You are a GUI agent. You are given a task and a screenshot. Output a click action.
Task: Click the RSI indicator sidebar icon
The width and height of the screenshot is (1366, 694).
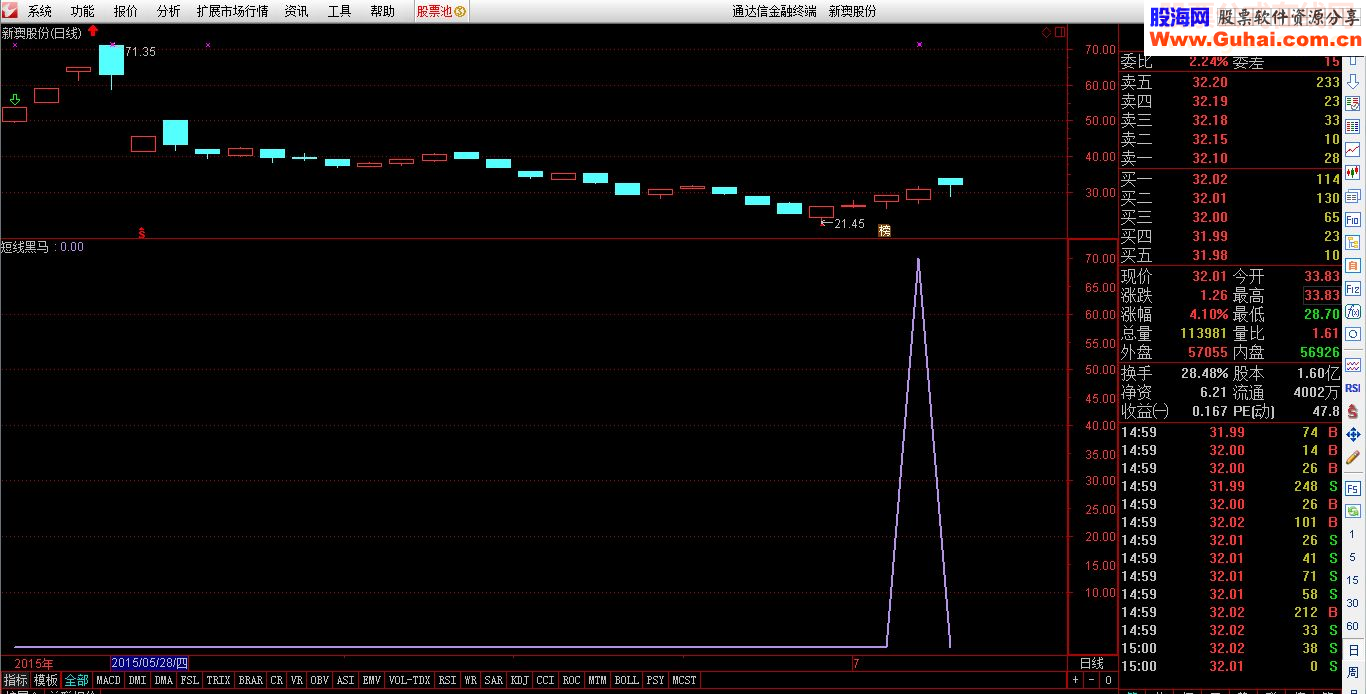tap(1353, 388)
